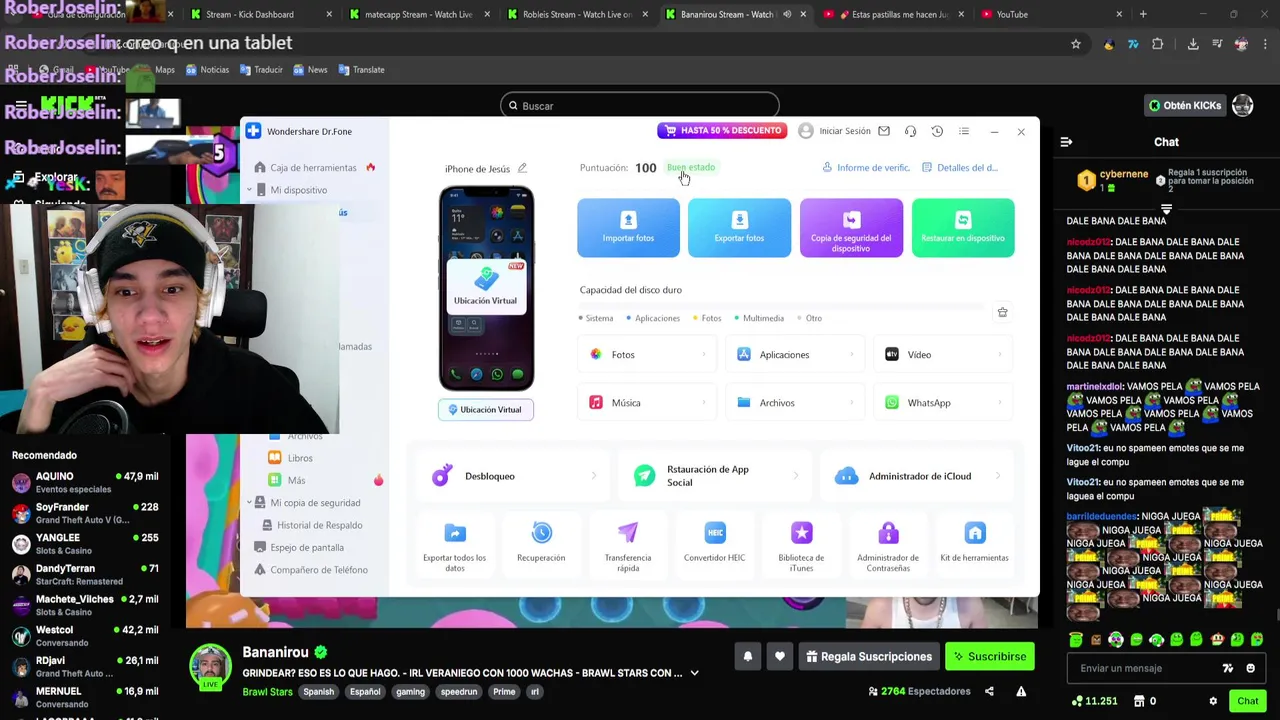Click the green Suscribirse button
This screenshot has width=1280, height=720.
pos(990,657)
